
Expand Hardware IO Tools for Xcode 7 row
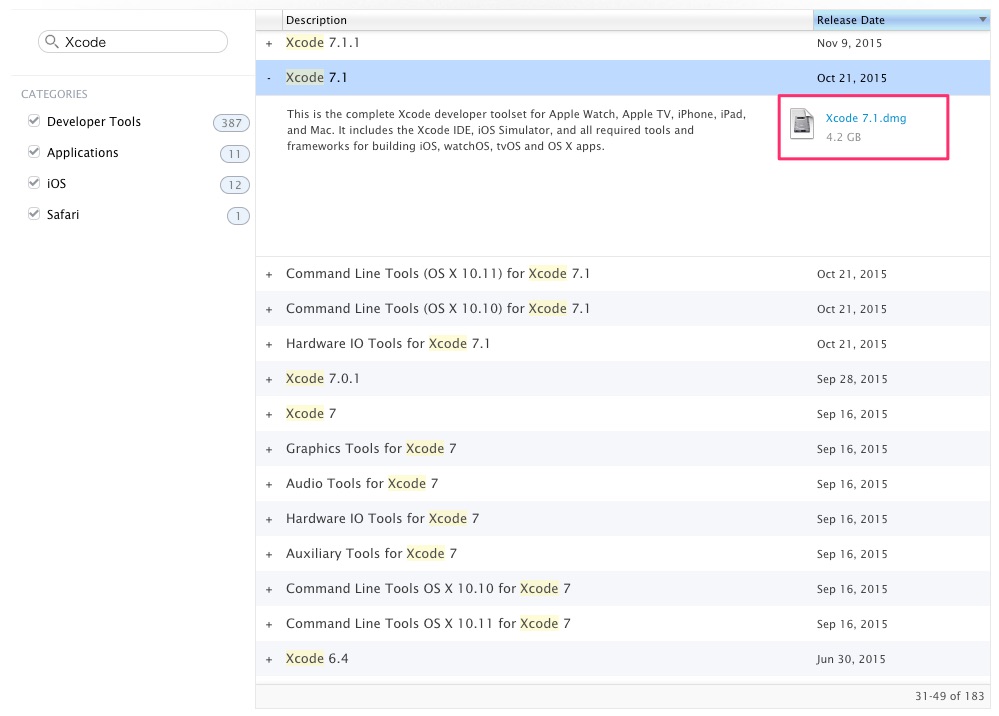[x=269, y=520]
